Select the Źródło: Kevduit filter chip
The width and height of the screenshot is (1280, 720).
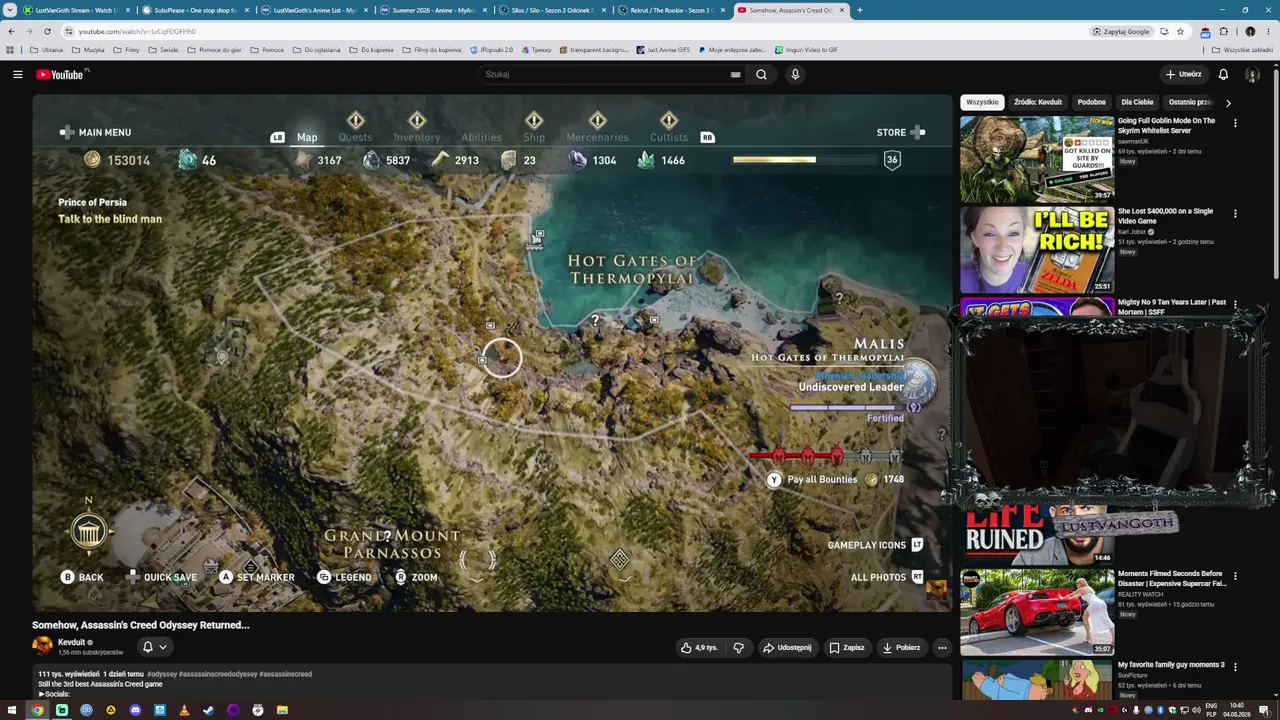pyautogui.click(x=1038, y=102)
